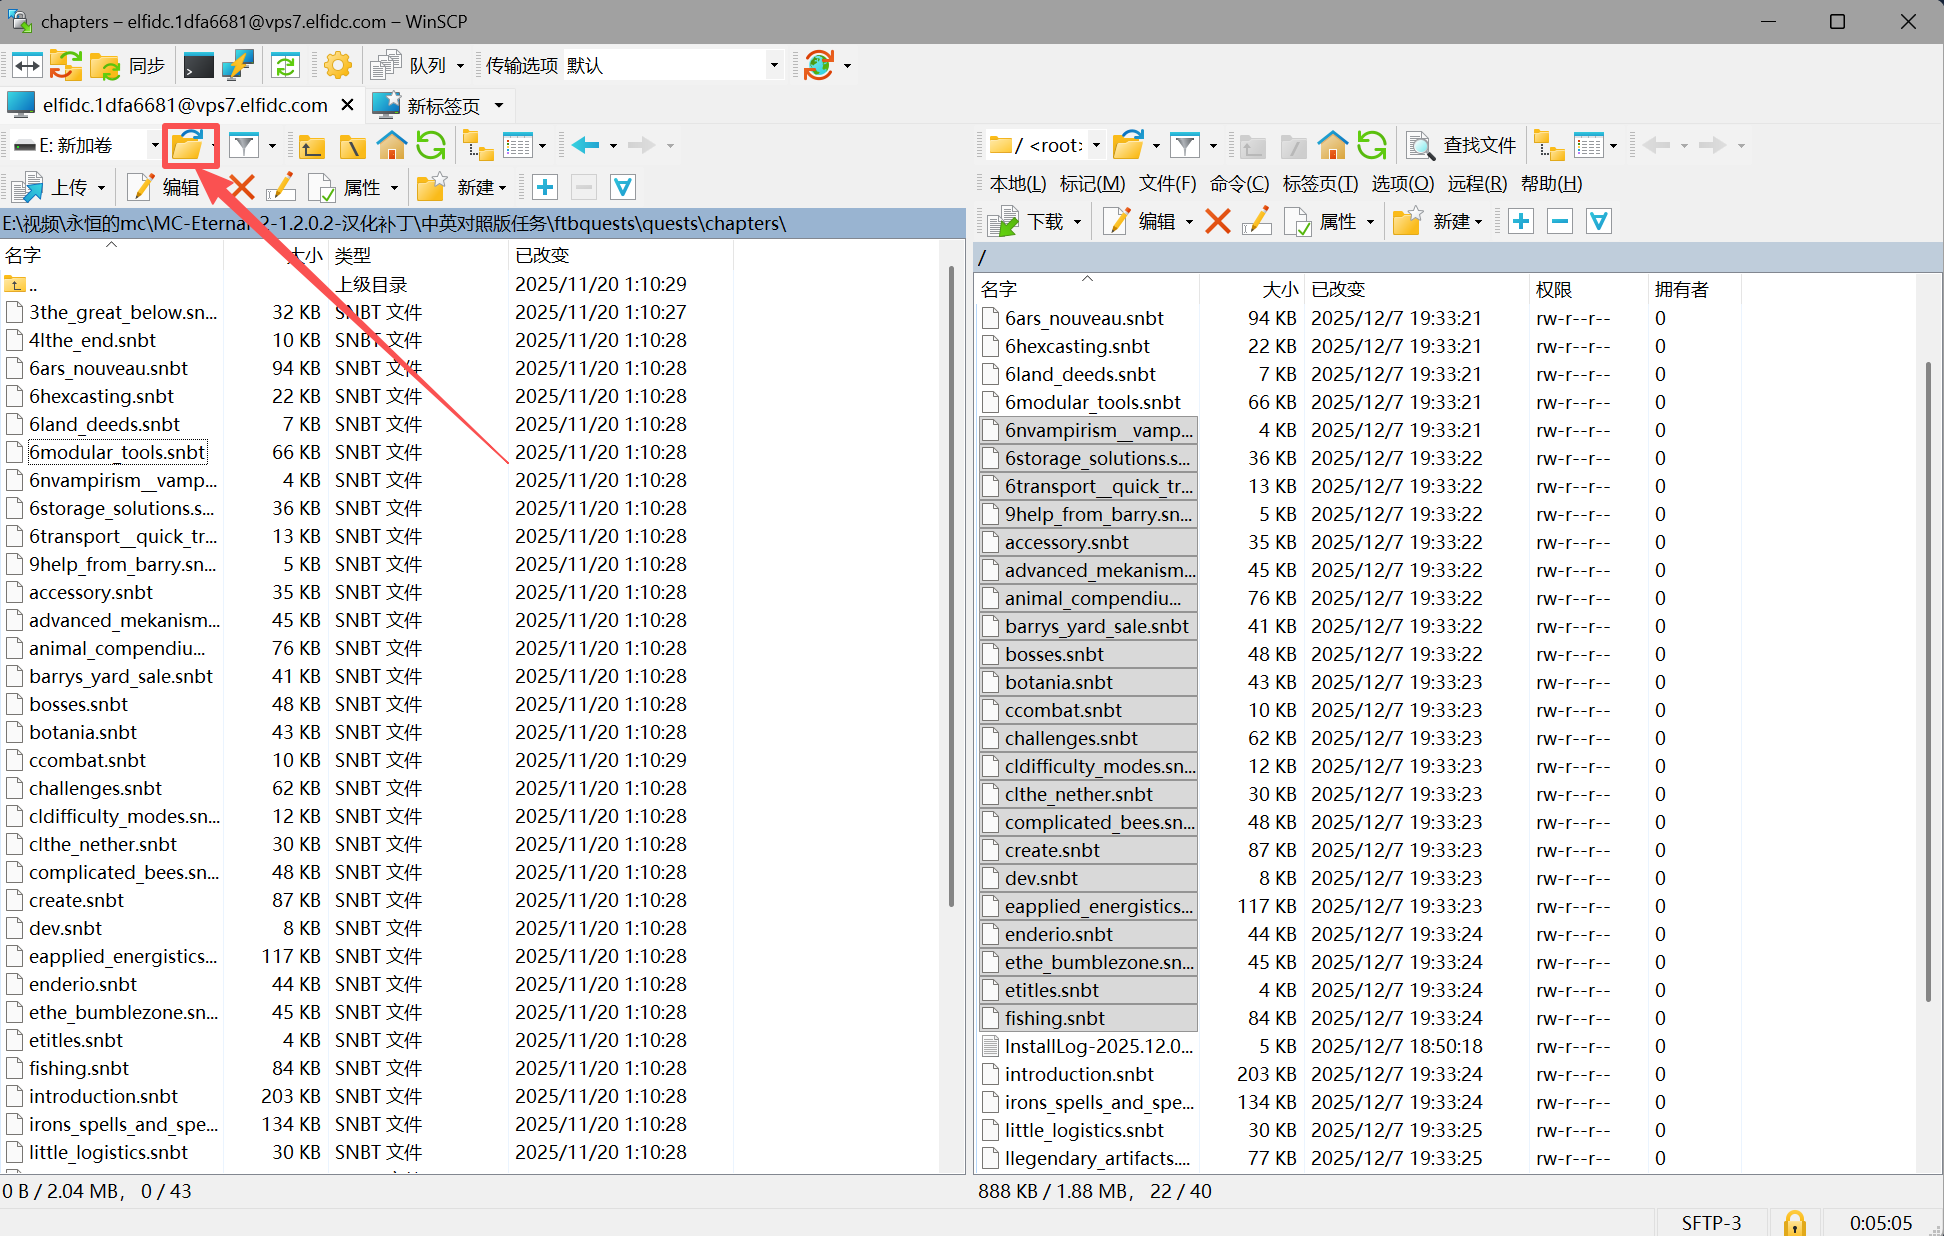Expand the remote root path dropdown
The width and height of the screenshot is (1944, 1236).
pyautogui.click(x=1096, y=146)
